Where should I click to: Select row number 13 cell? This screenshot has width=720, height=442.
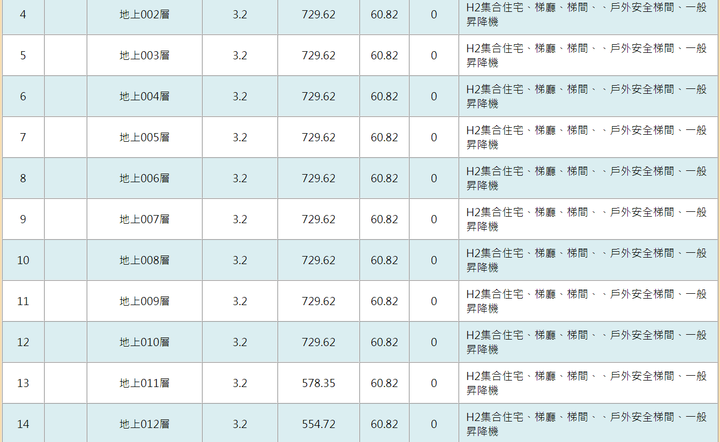coord(23,383)
